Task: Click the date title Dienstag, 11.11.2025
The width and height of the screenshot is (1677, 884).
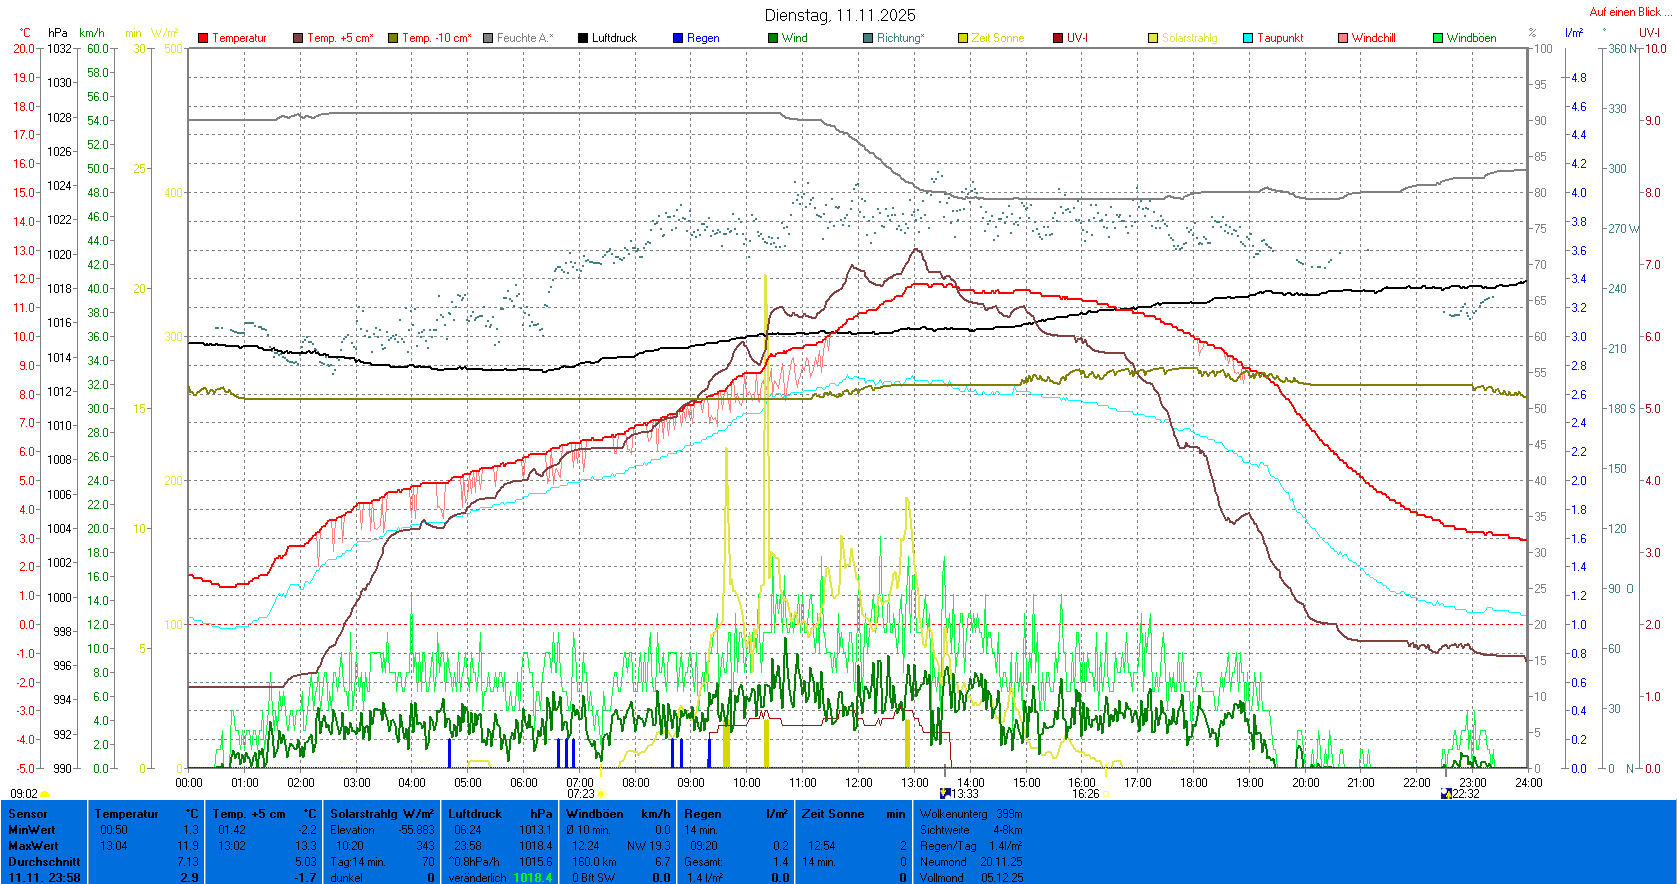Action: pos(839,15)
